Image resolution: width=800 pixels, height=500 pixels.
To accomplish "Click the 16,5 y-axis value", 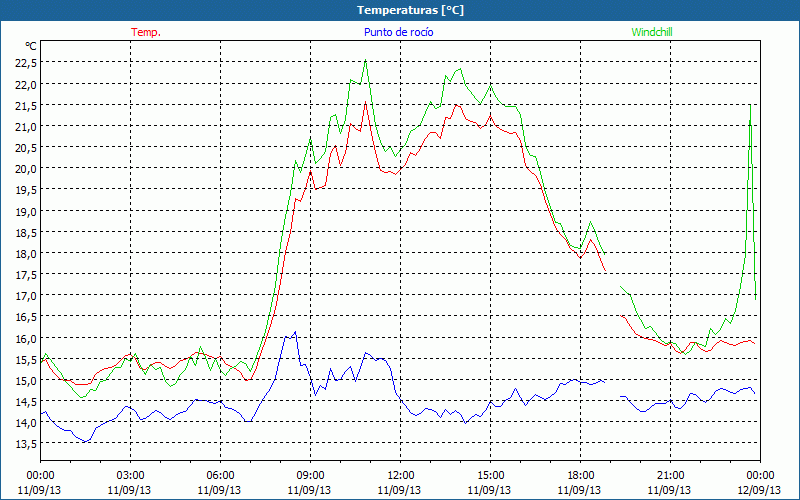I will coord(26,317).
